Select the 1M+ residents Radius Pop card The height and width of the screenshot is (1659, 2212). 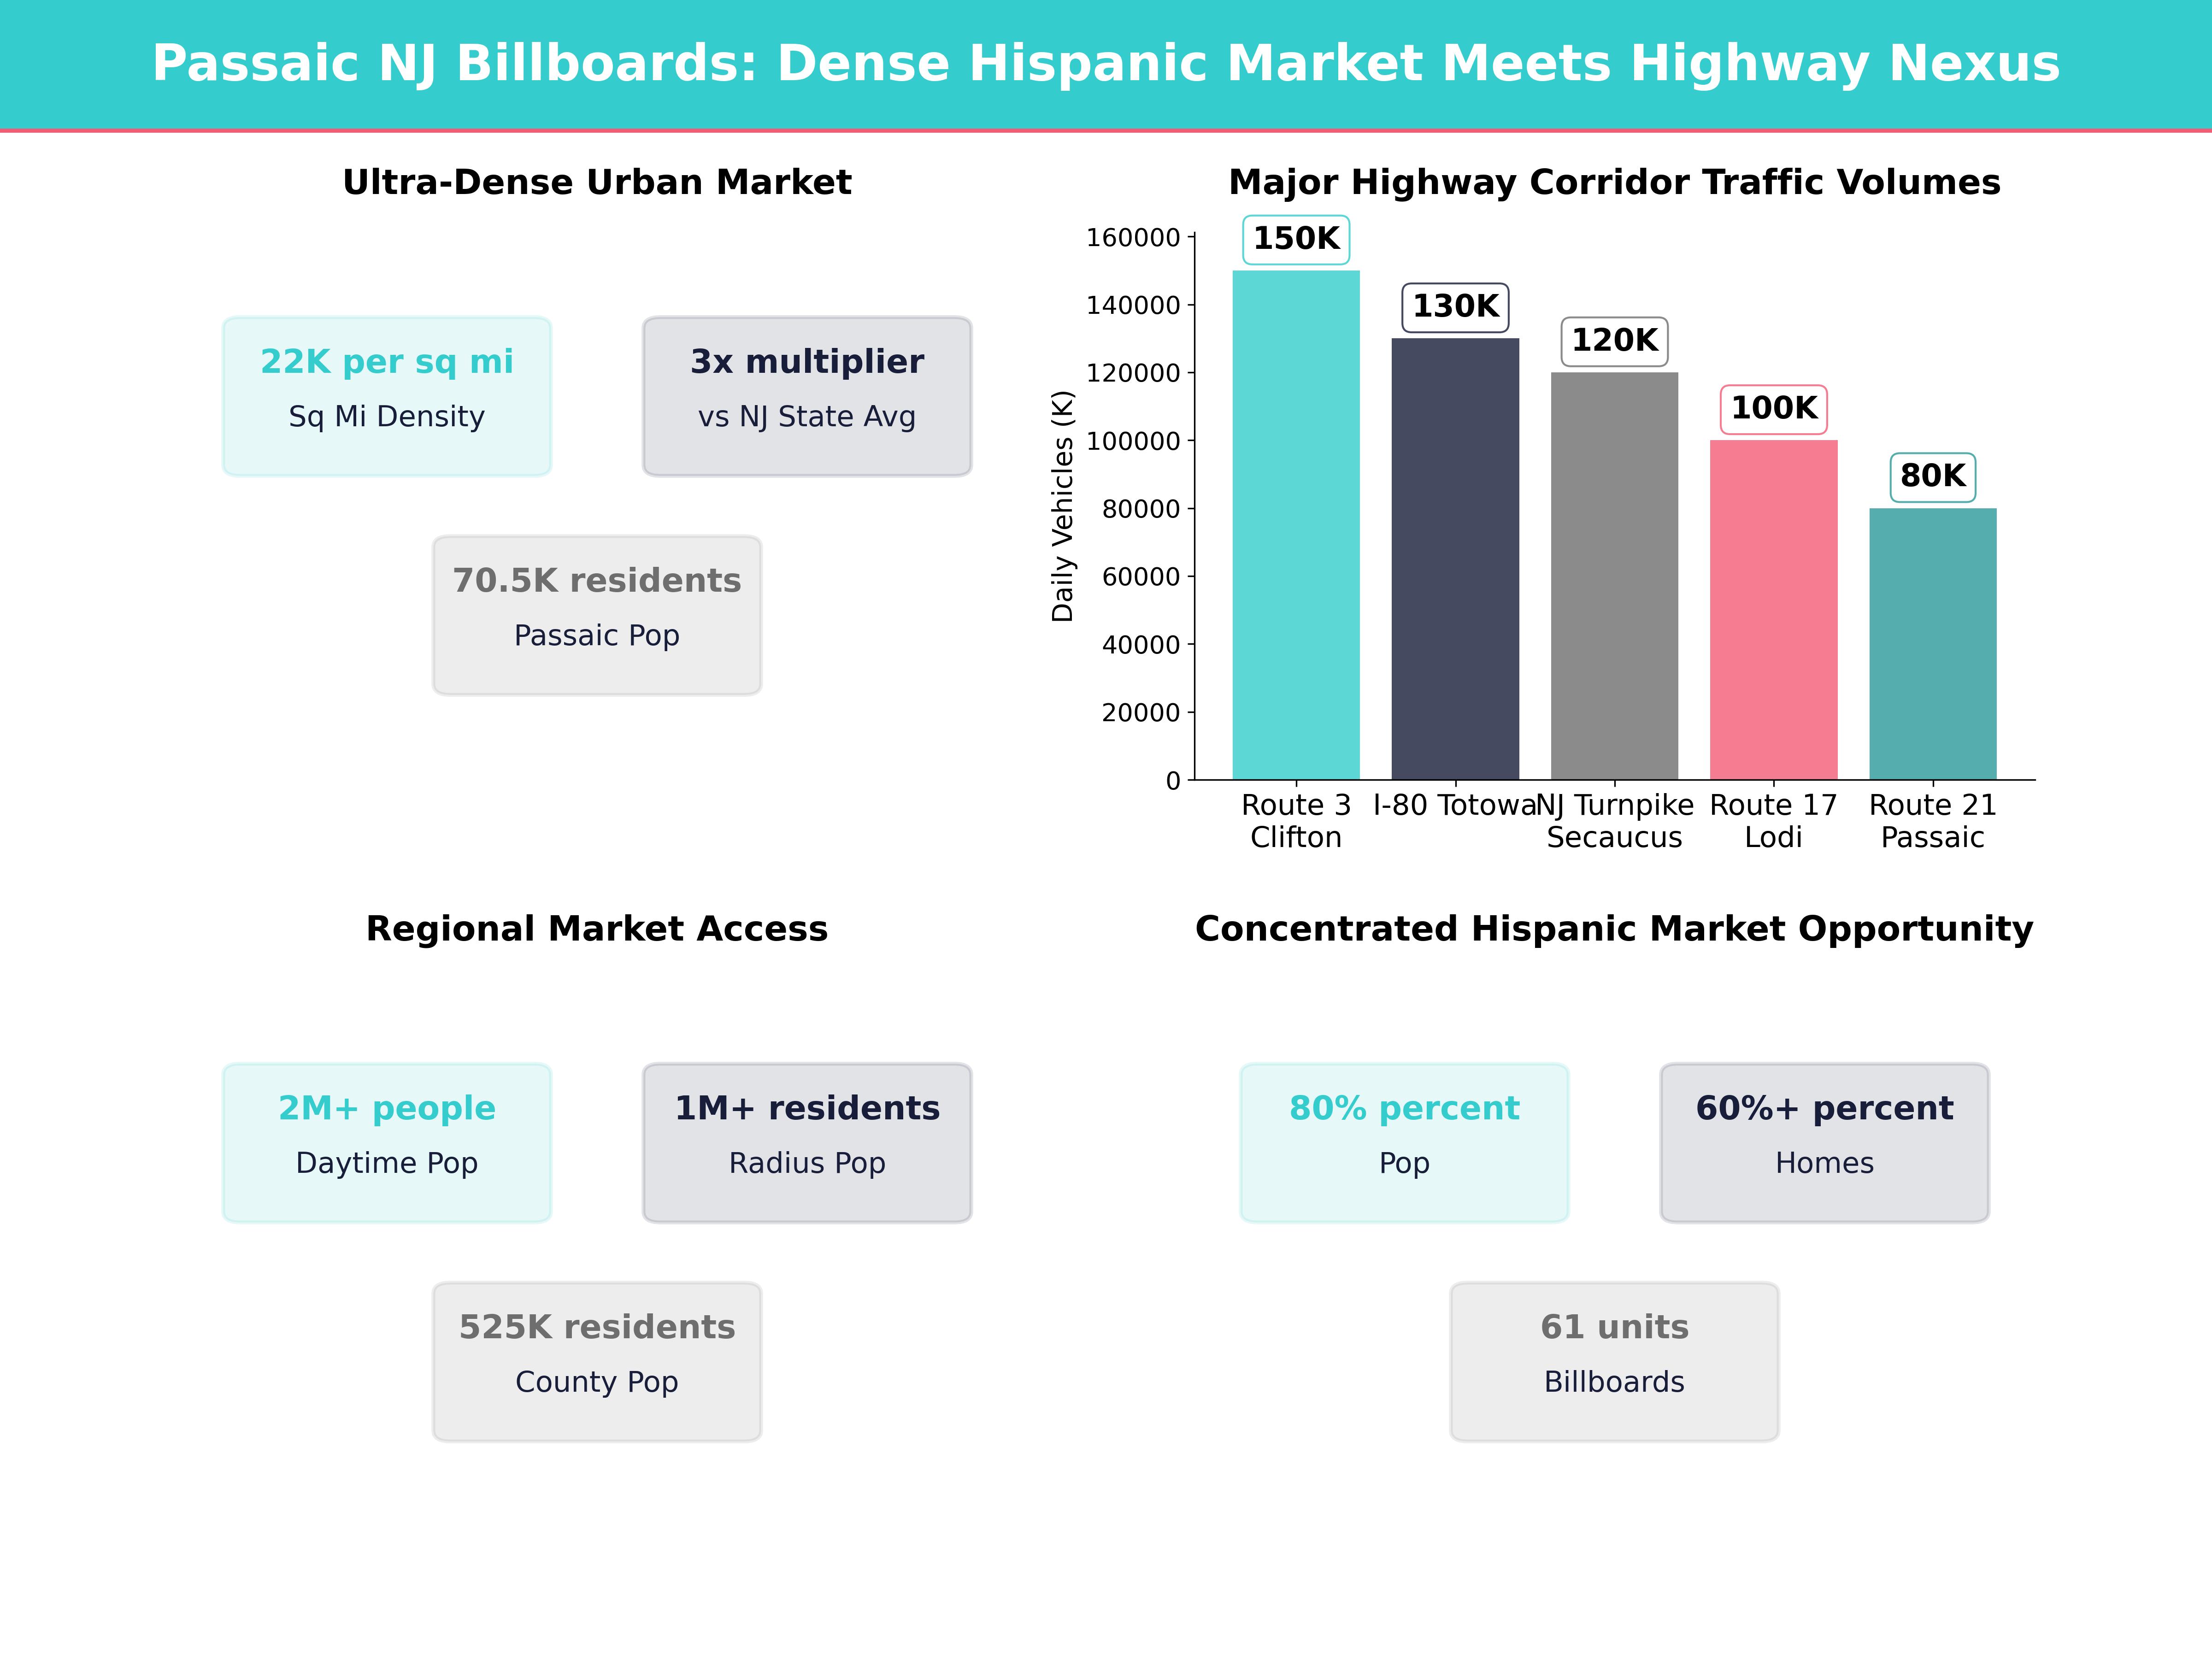[807, 1140]
